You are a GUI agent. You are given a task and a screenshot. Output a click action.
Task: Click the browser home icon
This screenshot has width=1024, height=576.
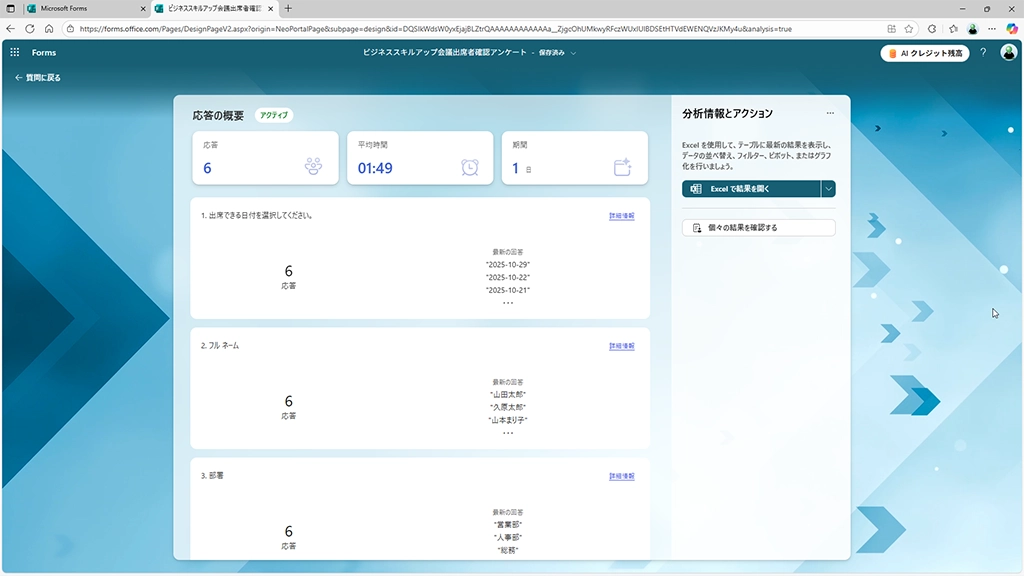tap(48, 29)
